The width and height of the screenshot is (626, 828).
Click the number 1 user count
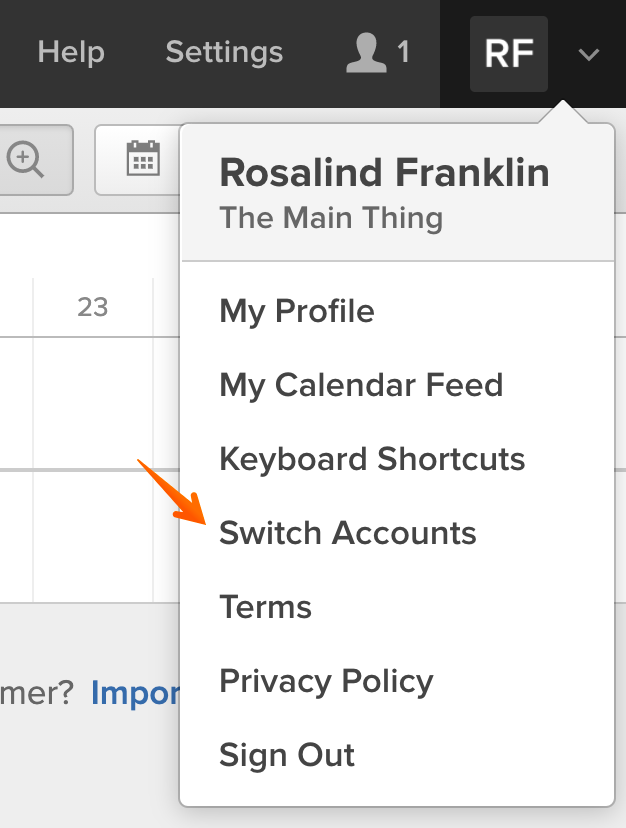tap(403, 52)
